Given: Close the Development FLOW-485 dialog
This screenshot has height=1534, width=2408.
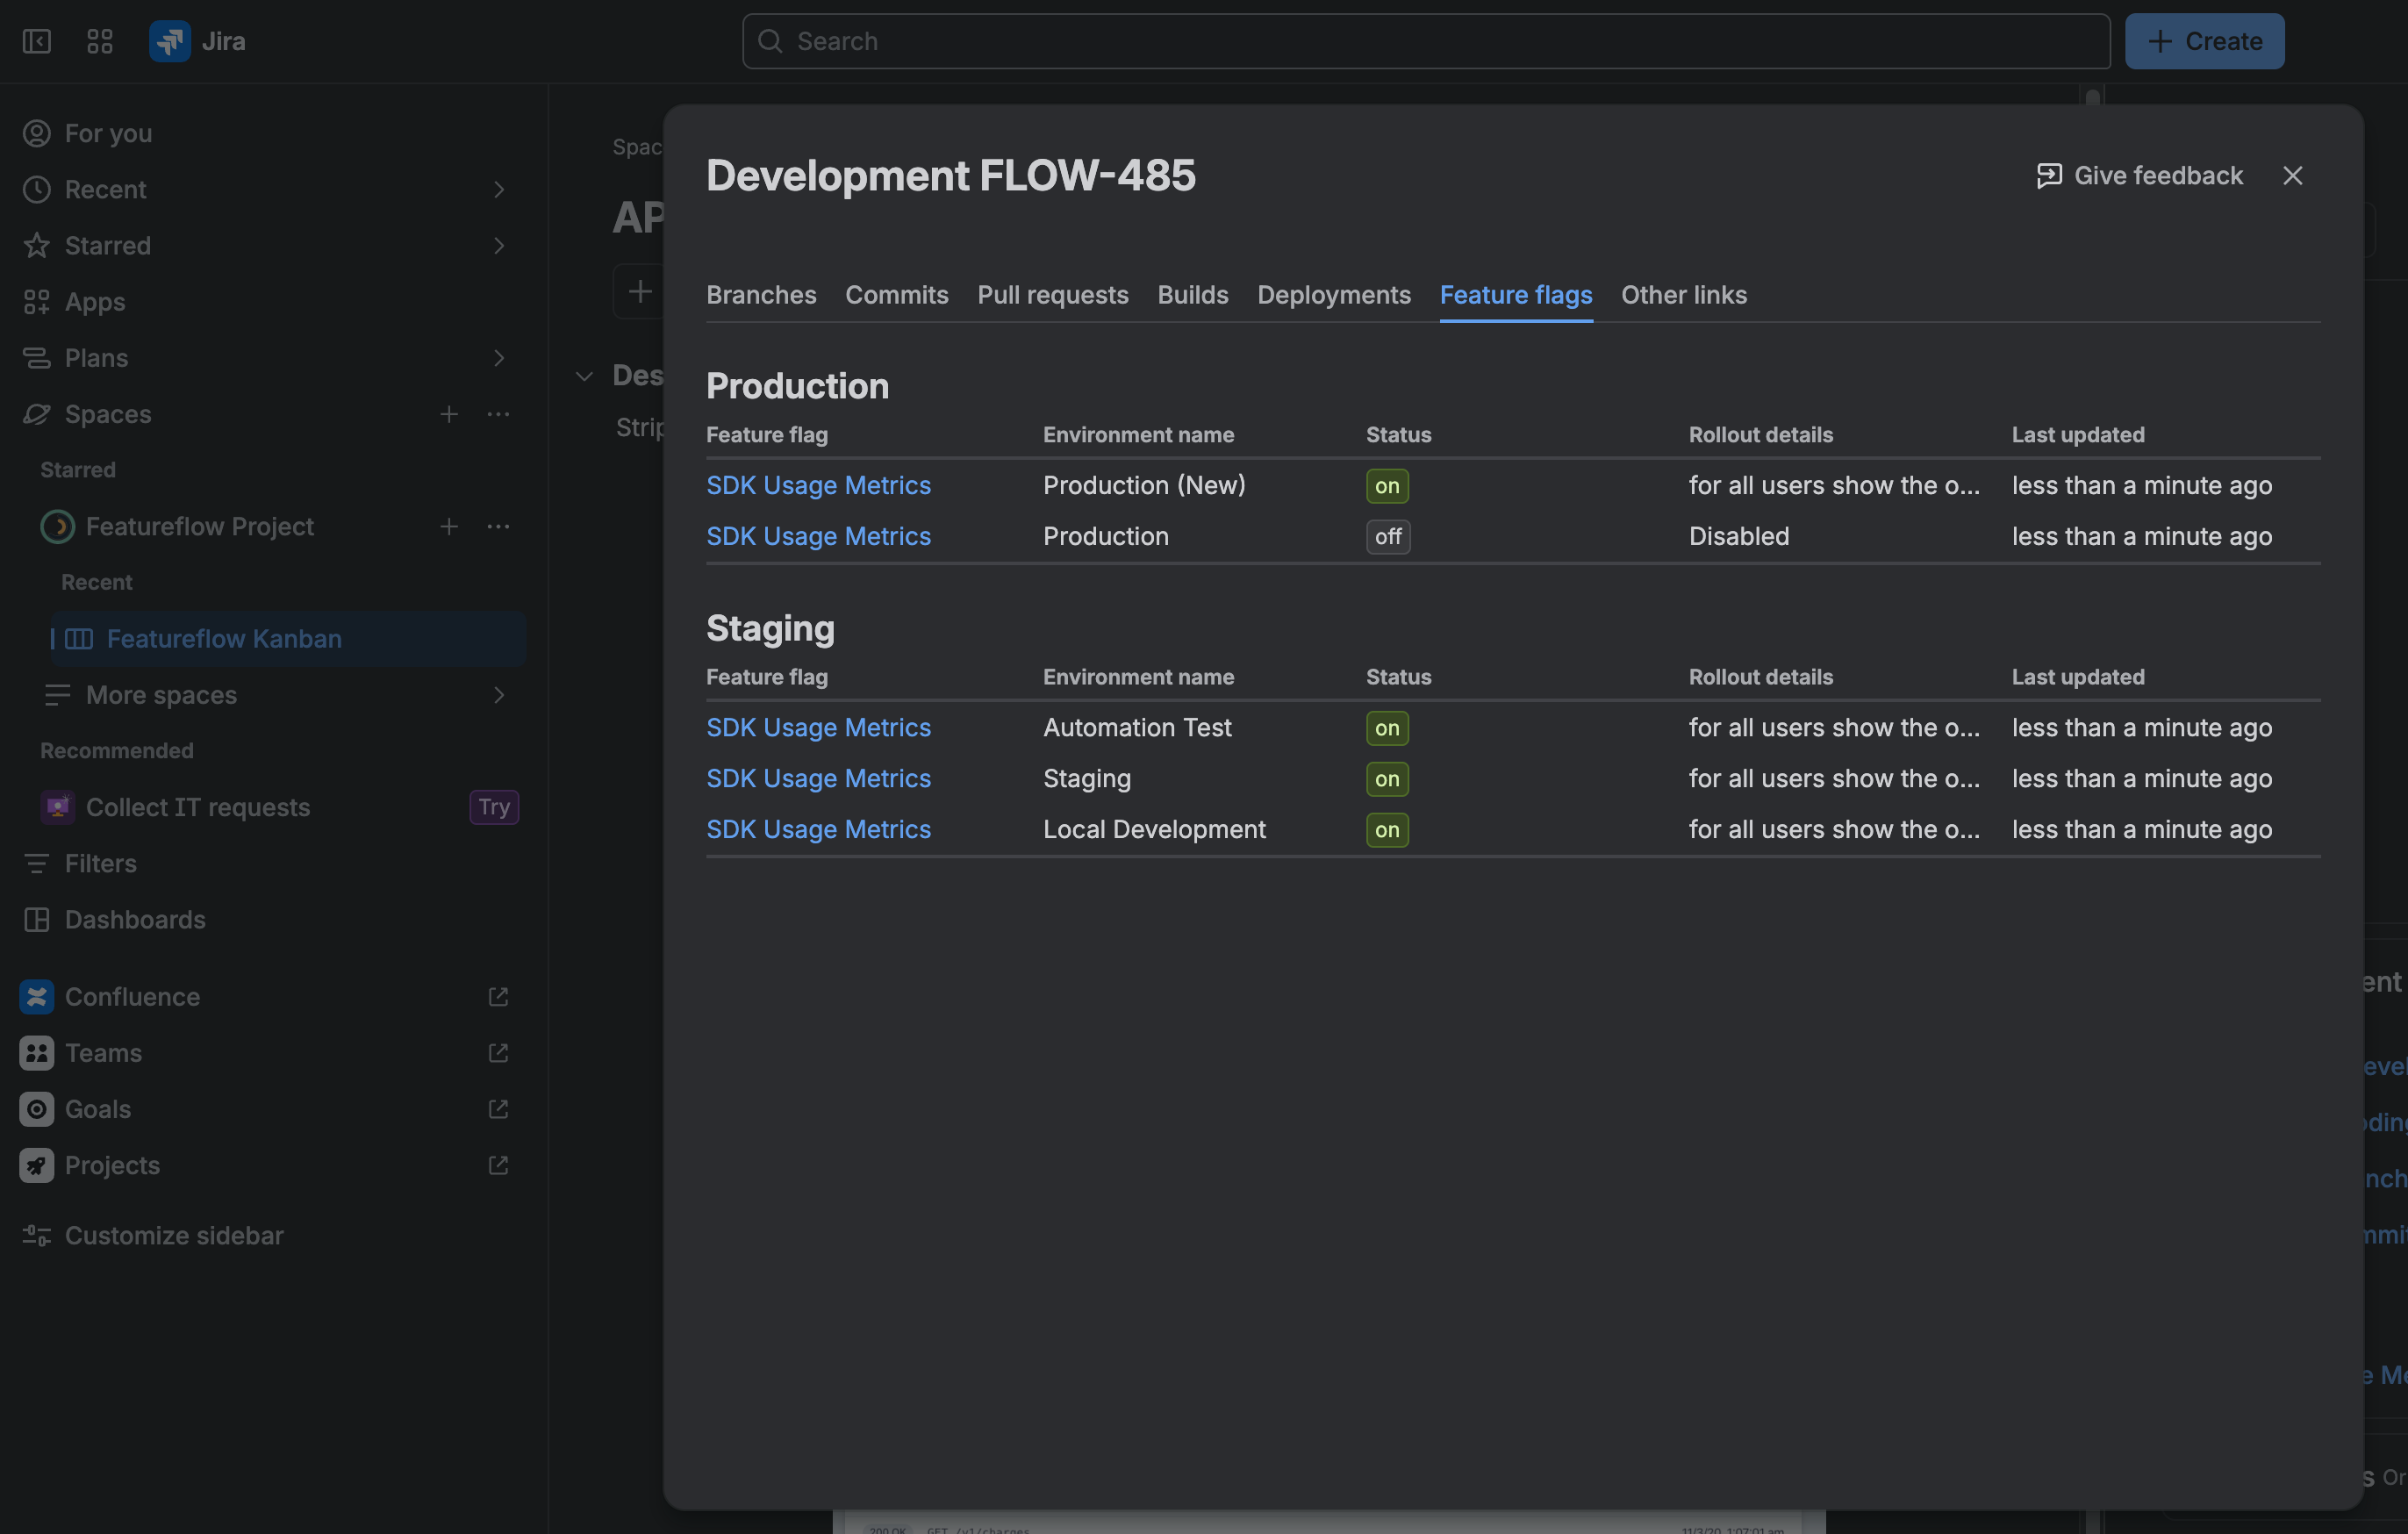Looking at the screenshot, I should [2293, 175].
